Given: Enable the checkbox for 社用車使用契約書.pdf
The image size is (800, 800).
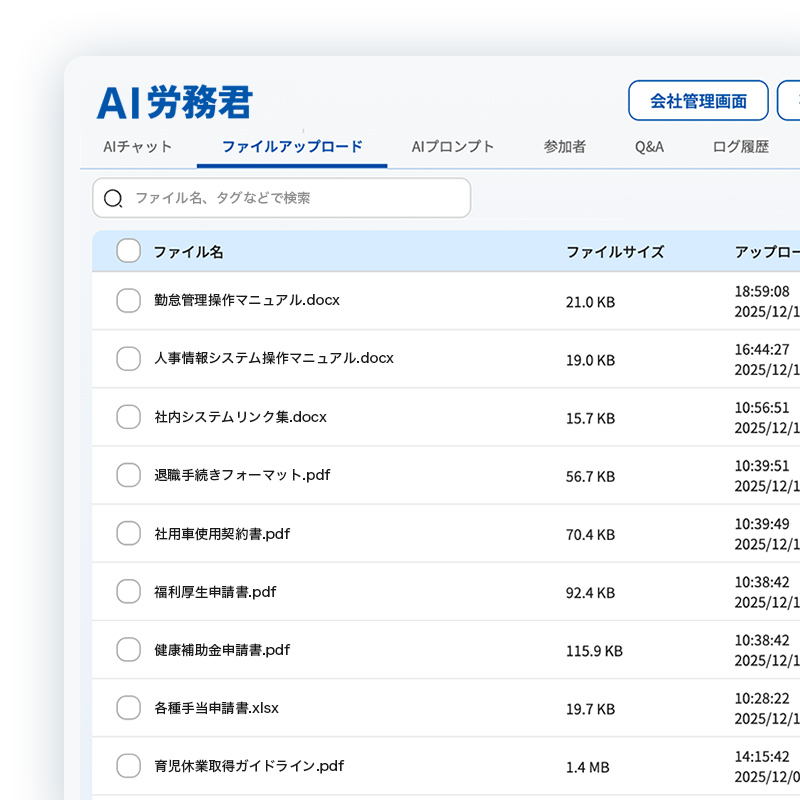Looking at the screenshot, I should pyautogui.click(x=128, y=533).
